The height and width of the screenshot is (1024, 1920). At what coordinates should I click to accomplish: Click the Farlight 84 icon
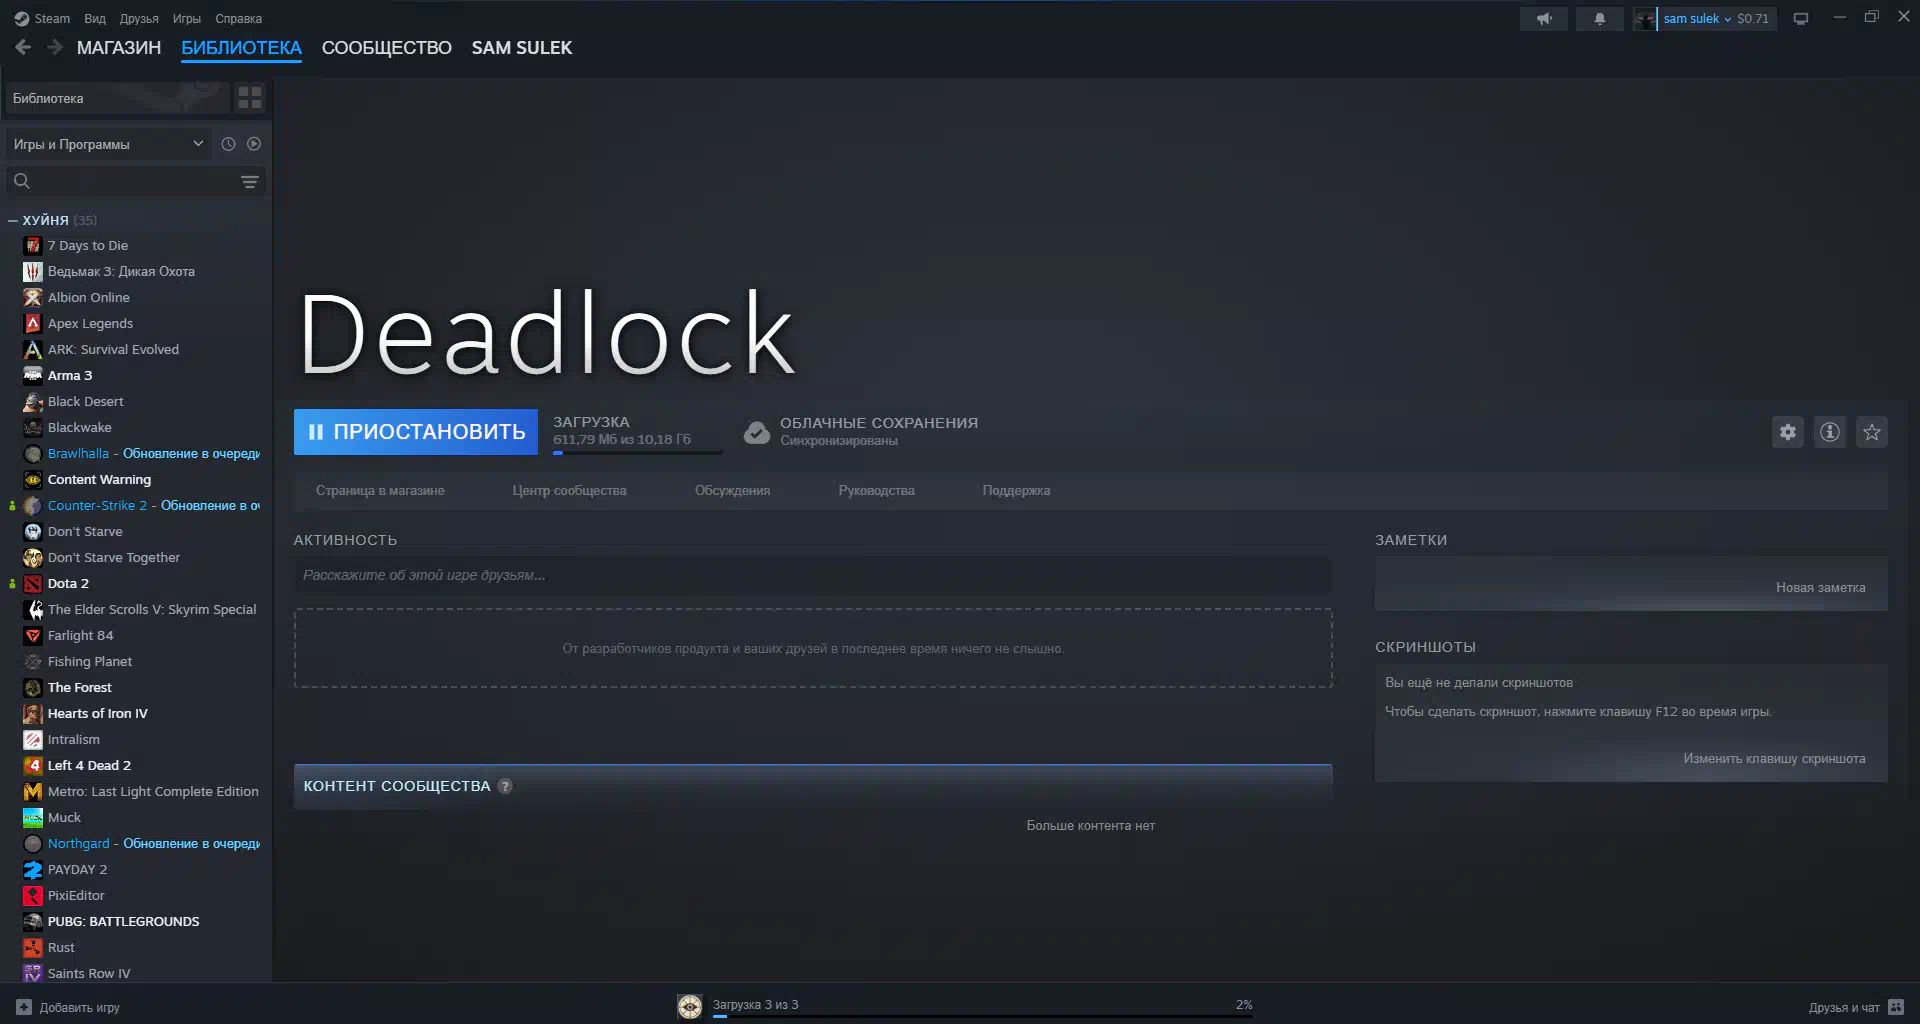[33, 635]
